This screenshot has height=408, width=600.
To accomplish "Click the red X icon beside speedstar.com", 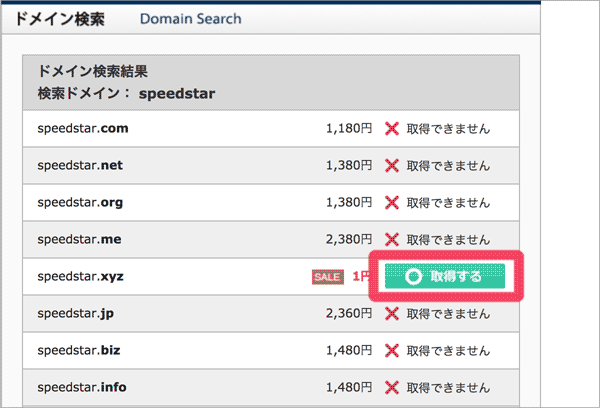I will point(392,129).
